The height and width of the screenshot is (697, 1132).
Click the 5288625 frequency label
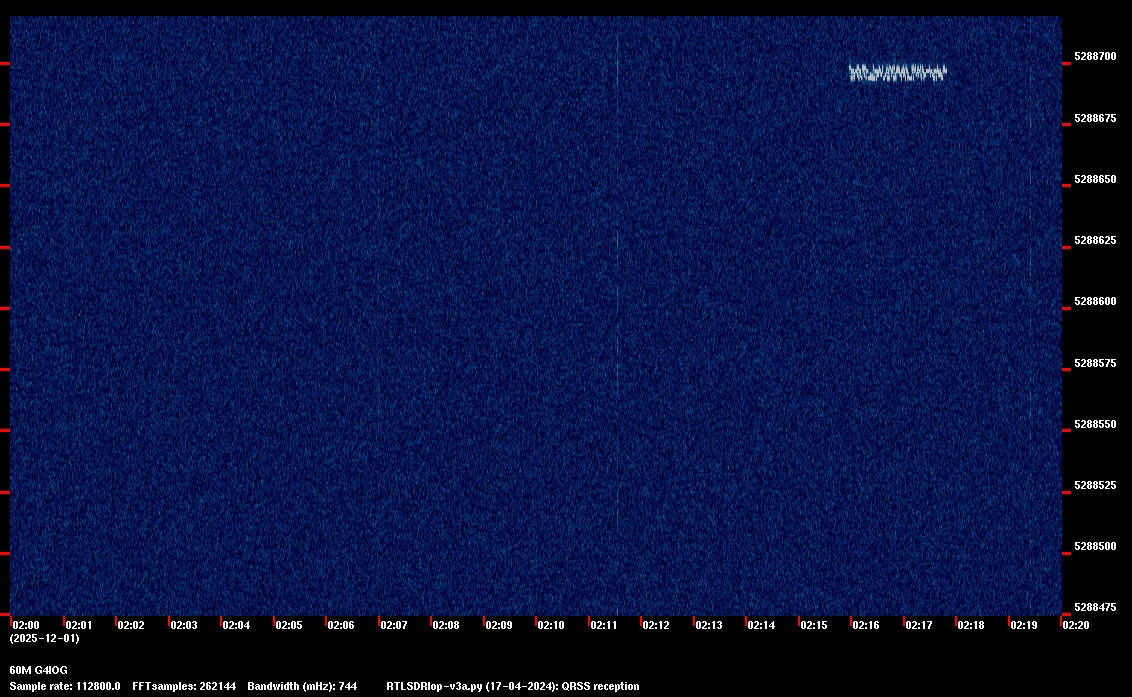[1094, 240]
